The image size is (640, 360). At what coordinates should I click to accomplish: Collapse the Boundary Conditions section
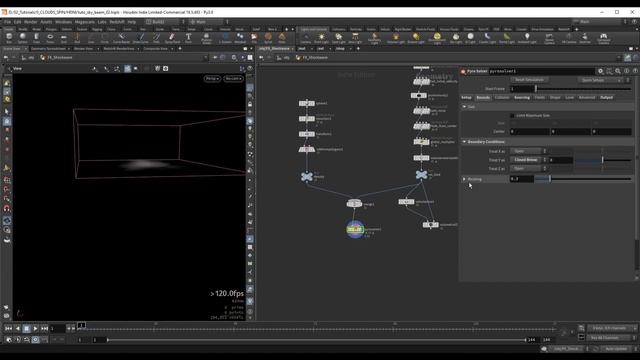click(x=464, y=142)
